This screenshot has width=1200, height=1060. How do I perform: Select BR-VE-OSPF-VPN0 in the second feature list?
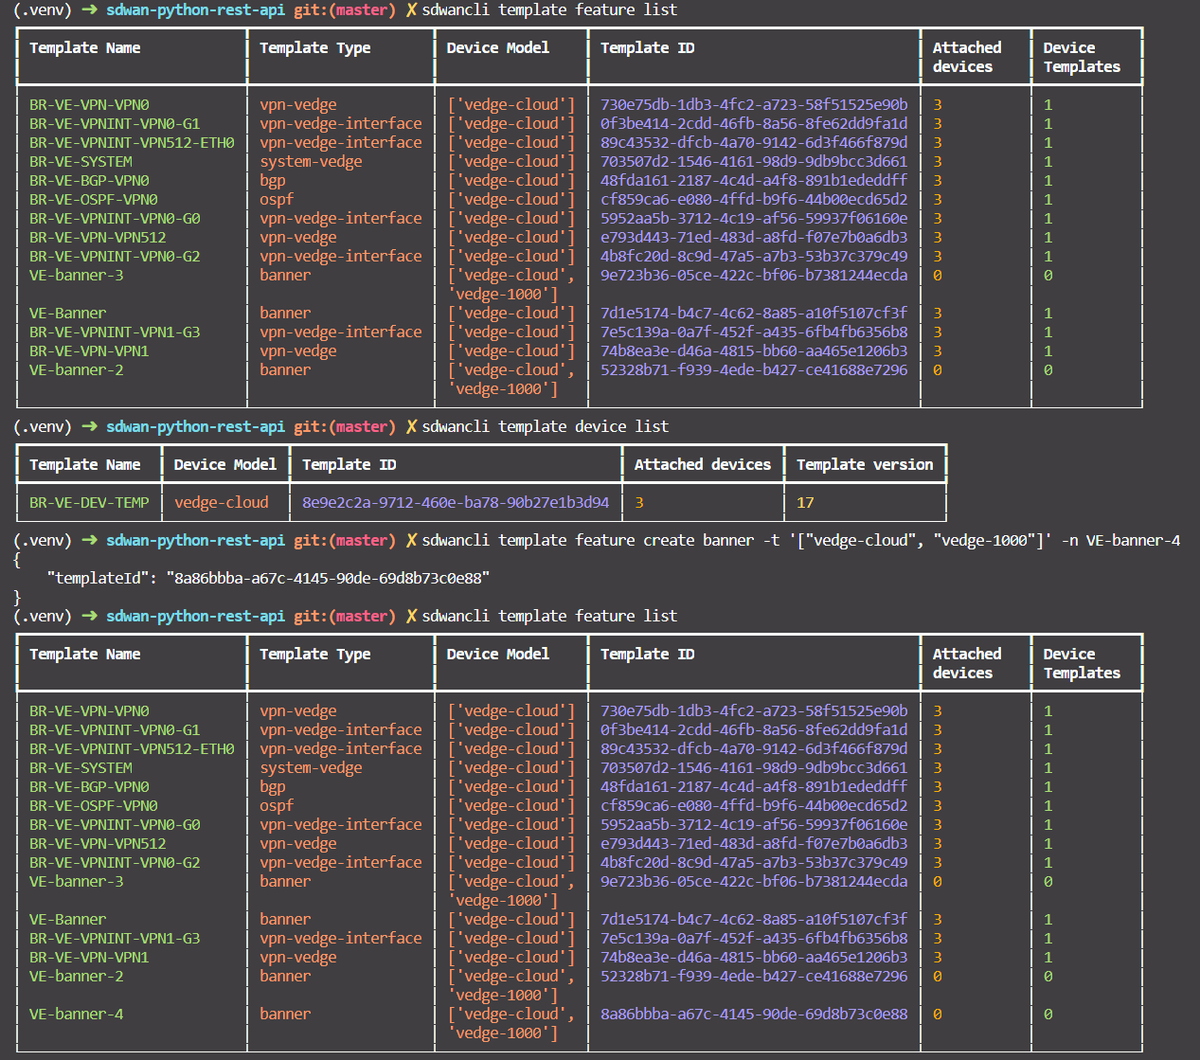coord(94,805)
